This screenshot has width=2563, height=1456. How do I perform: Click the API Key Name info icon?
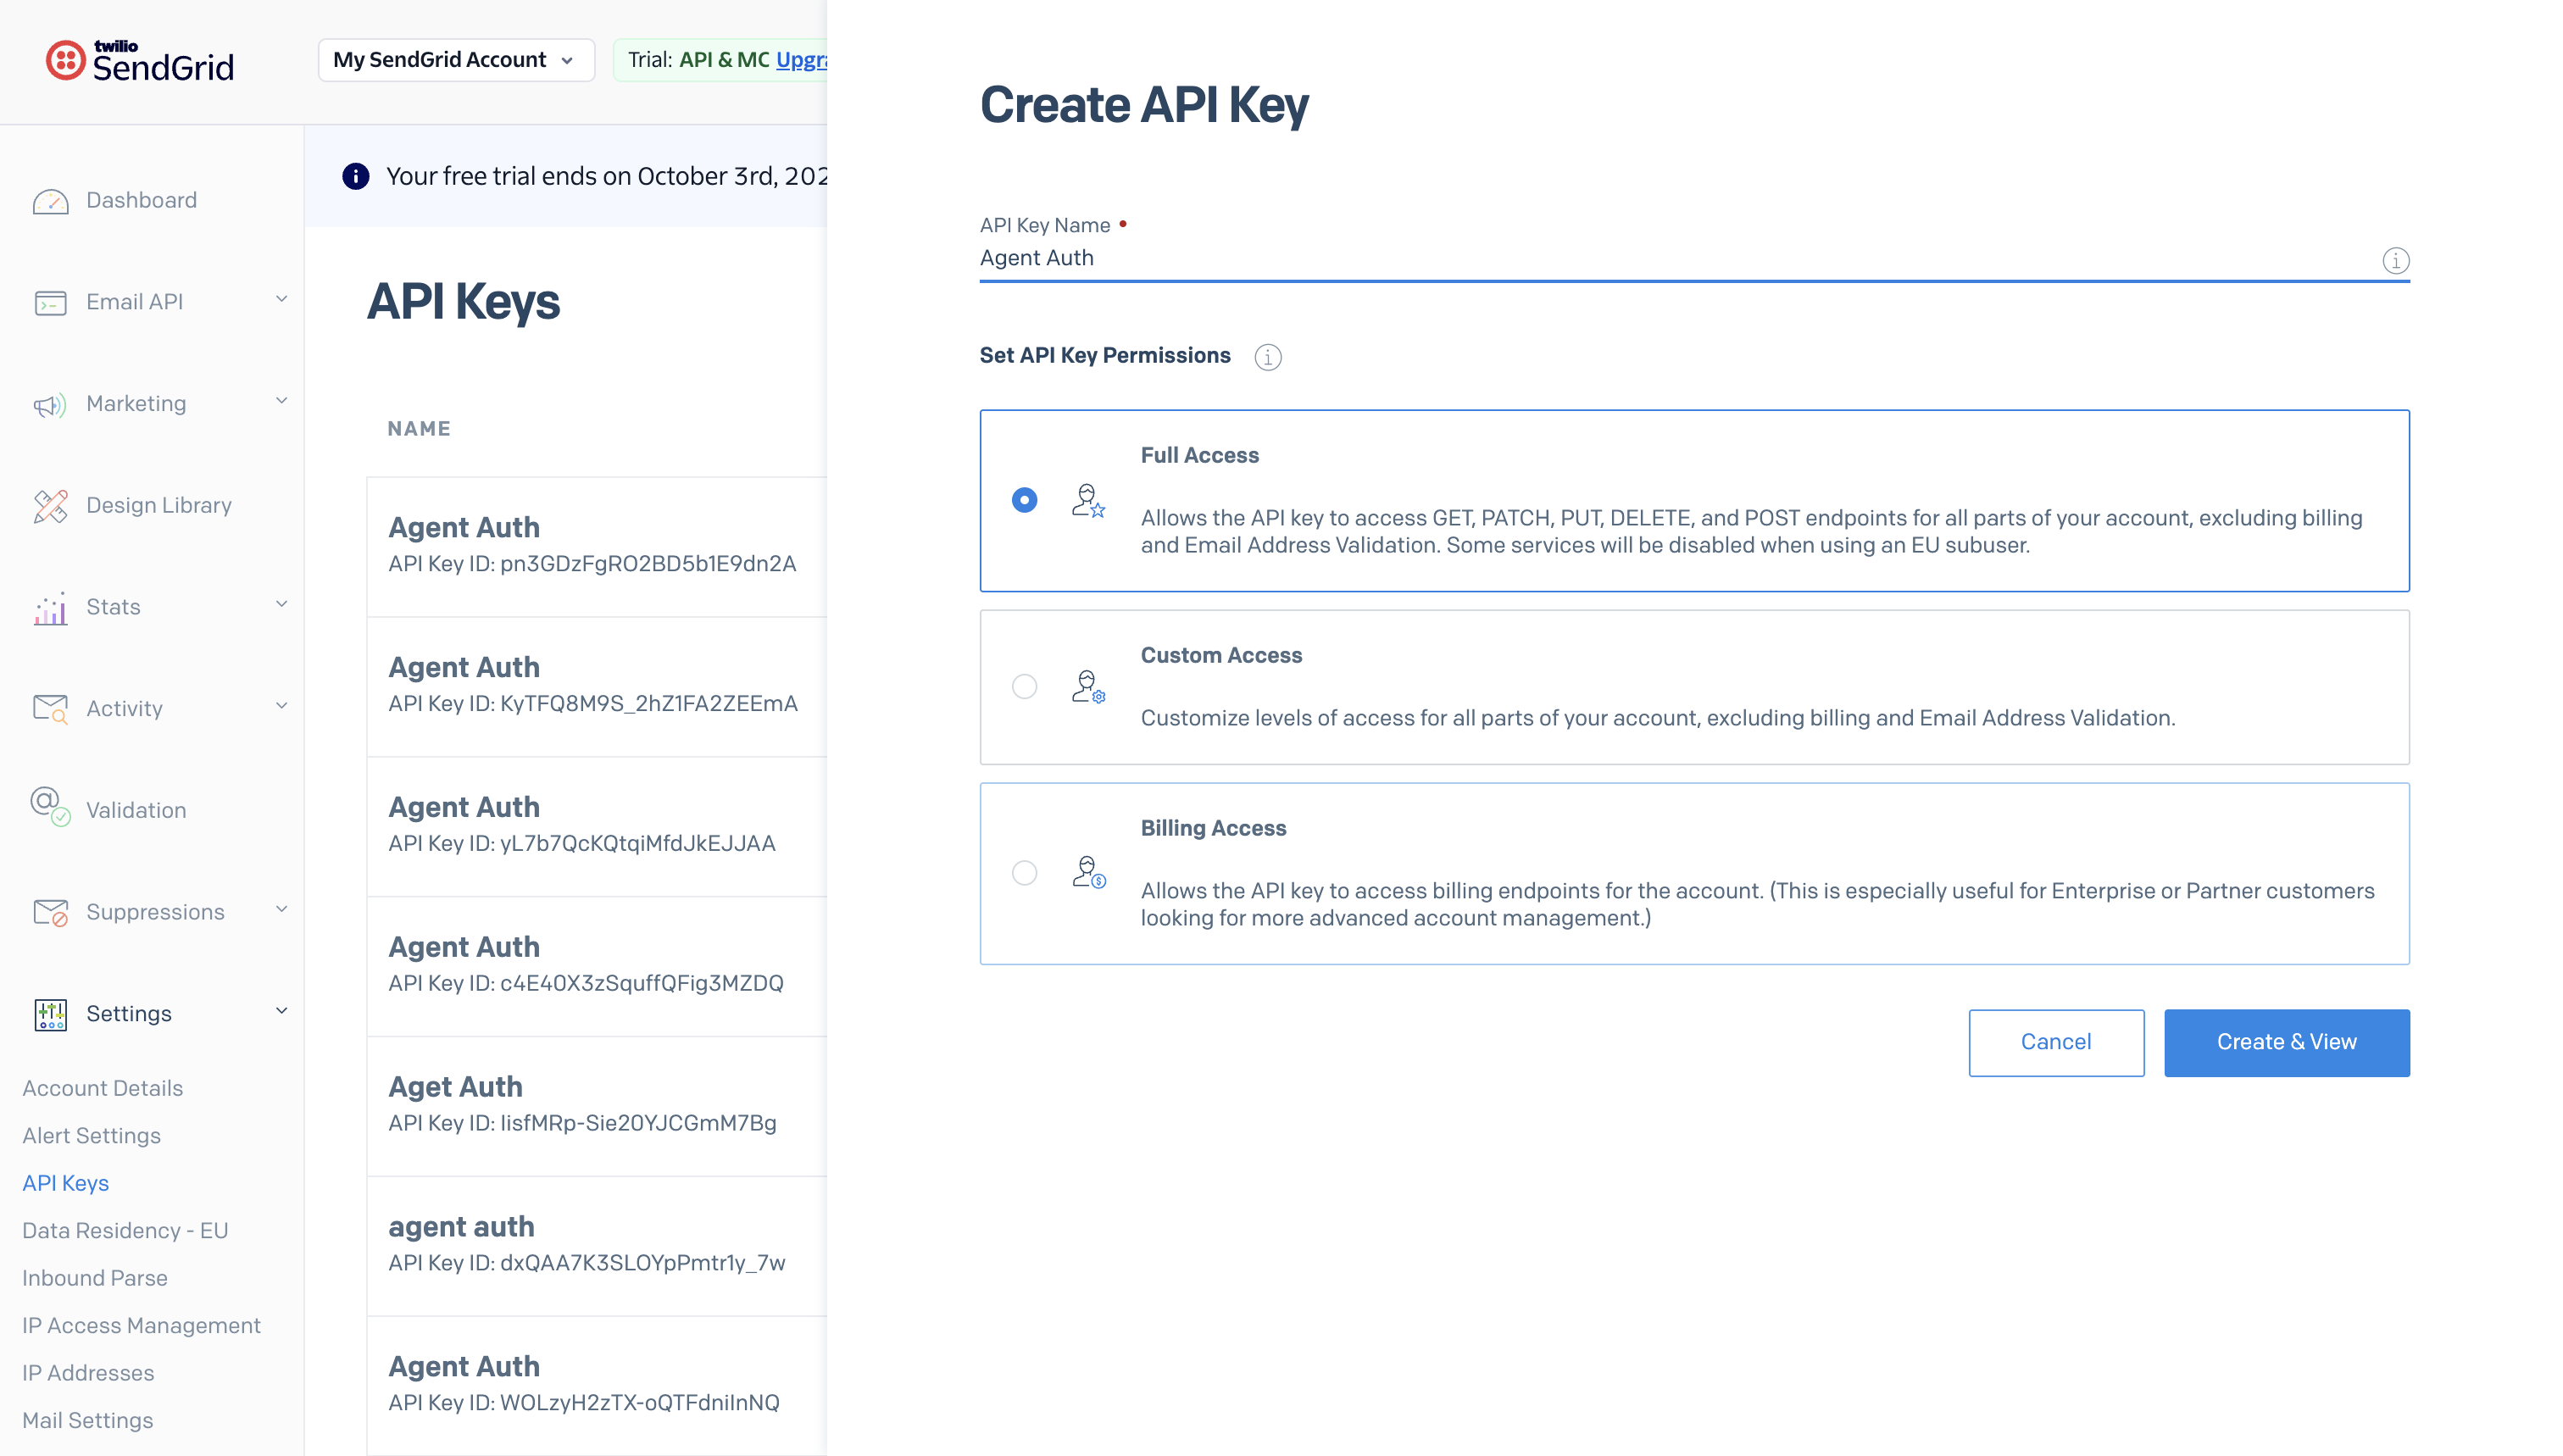tap(2395, 260)
